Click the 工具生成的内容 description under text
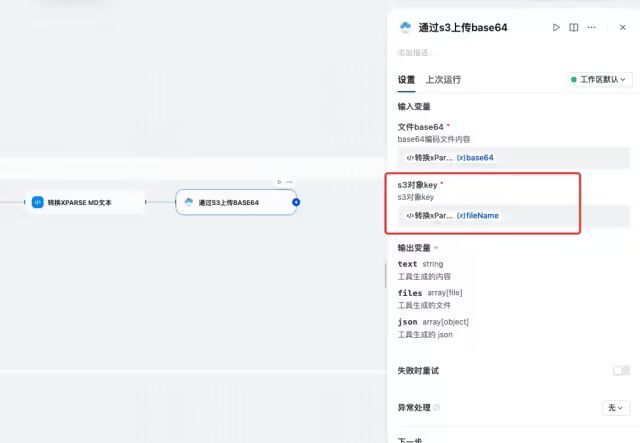 (424, 276)
